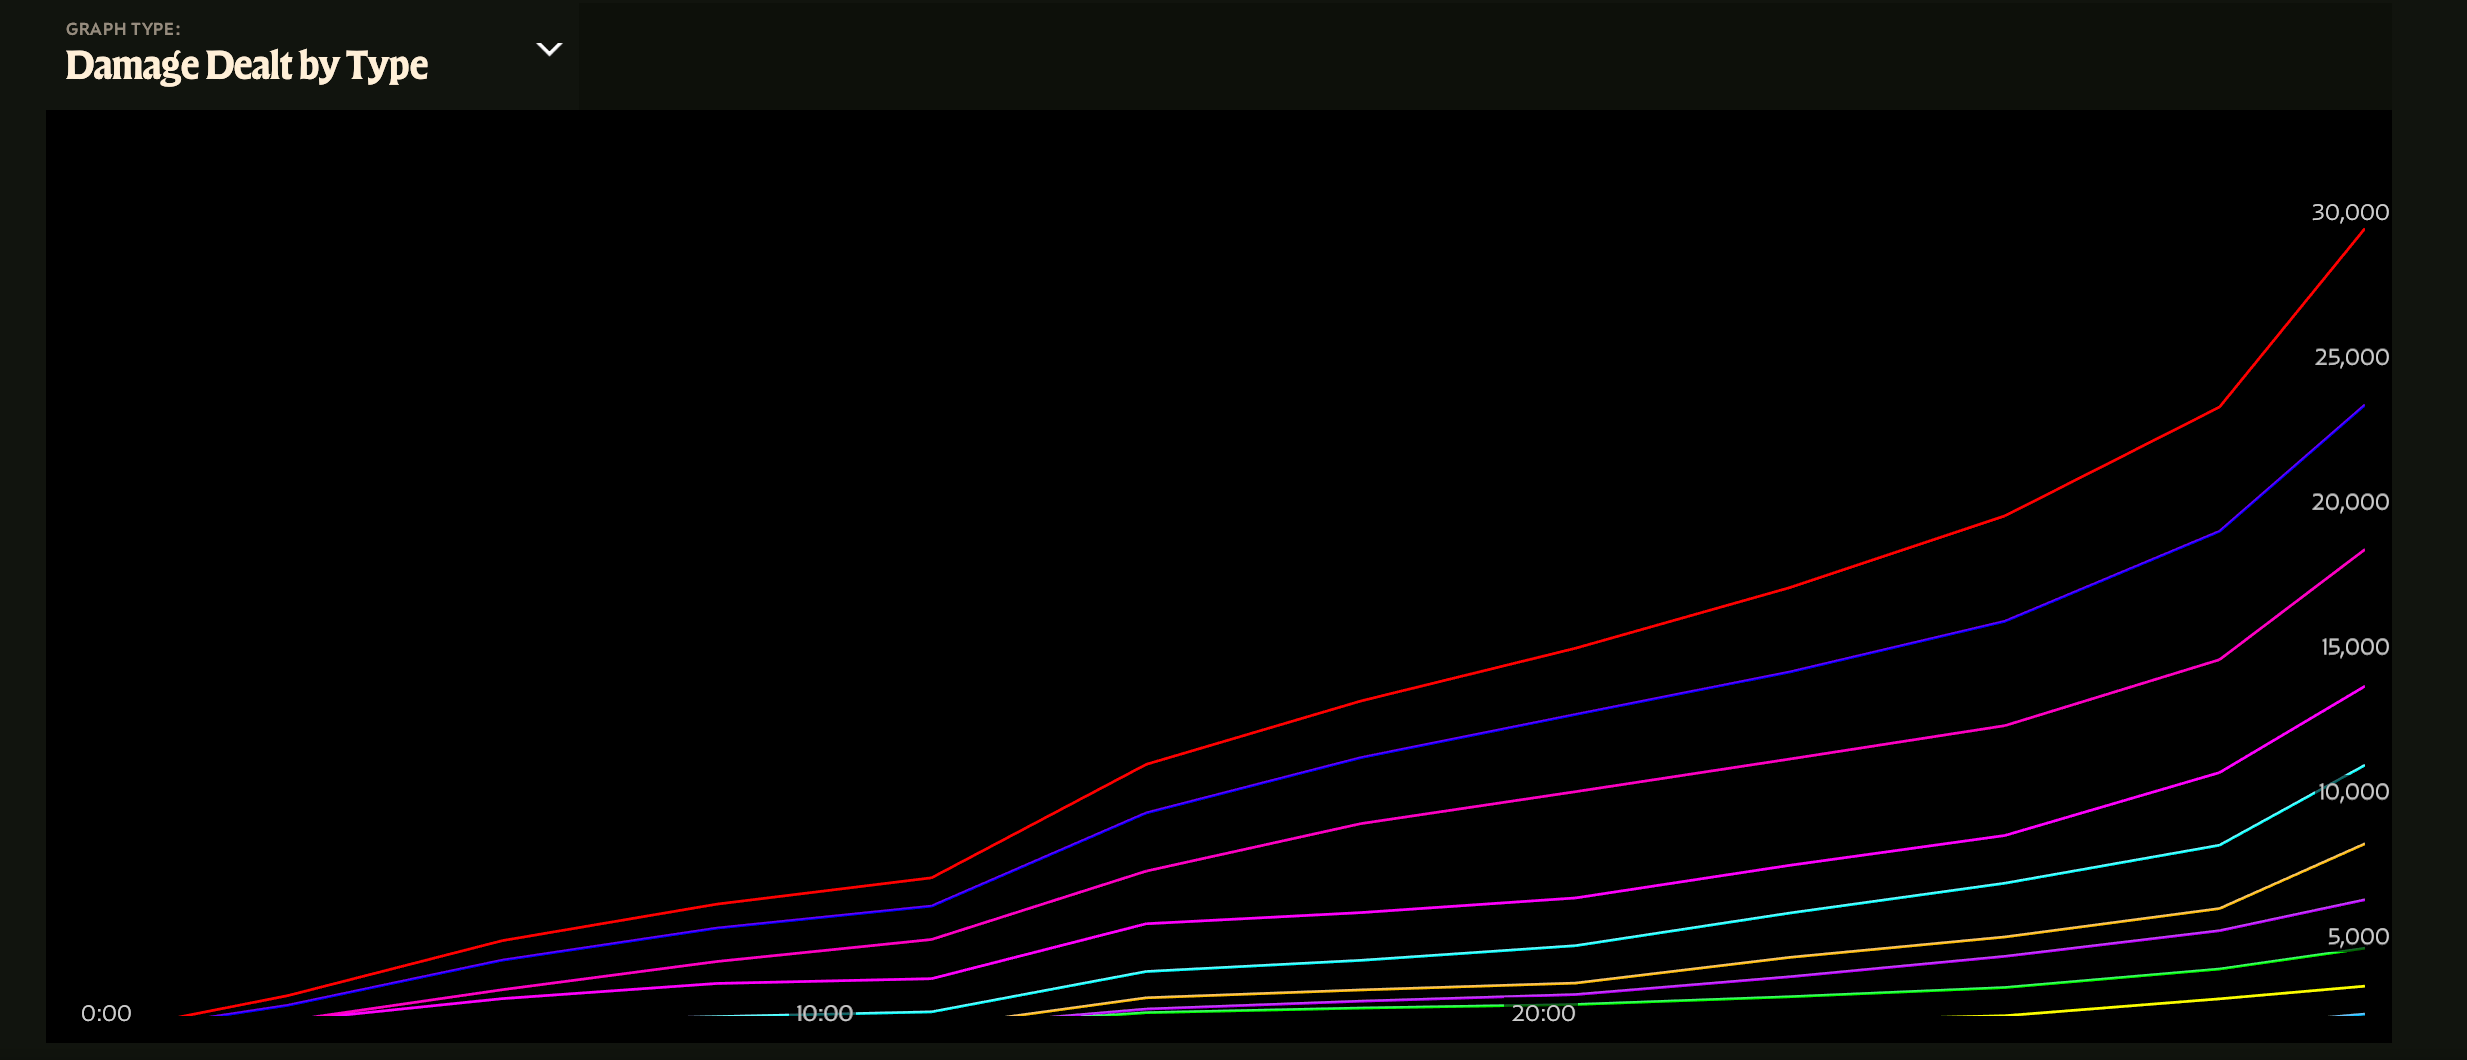Click the 15,000 damage axis label
The height and width of the screenshot is (1060, 2467).
(2355, 647)
